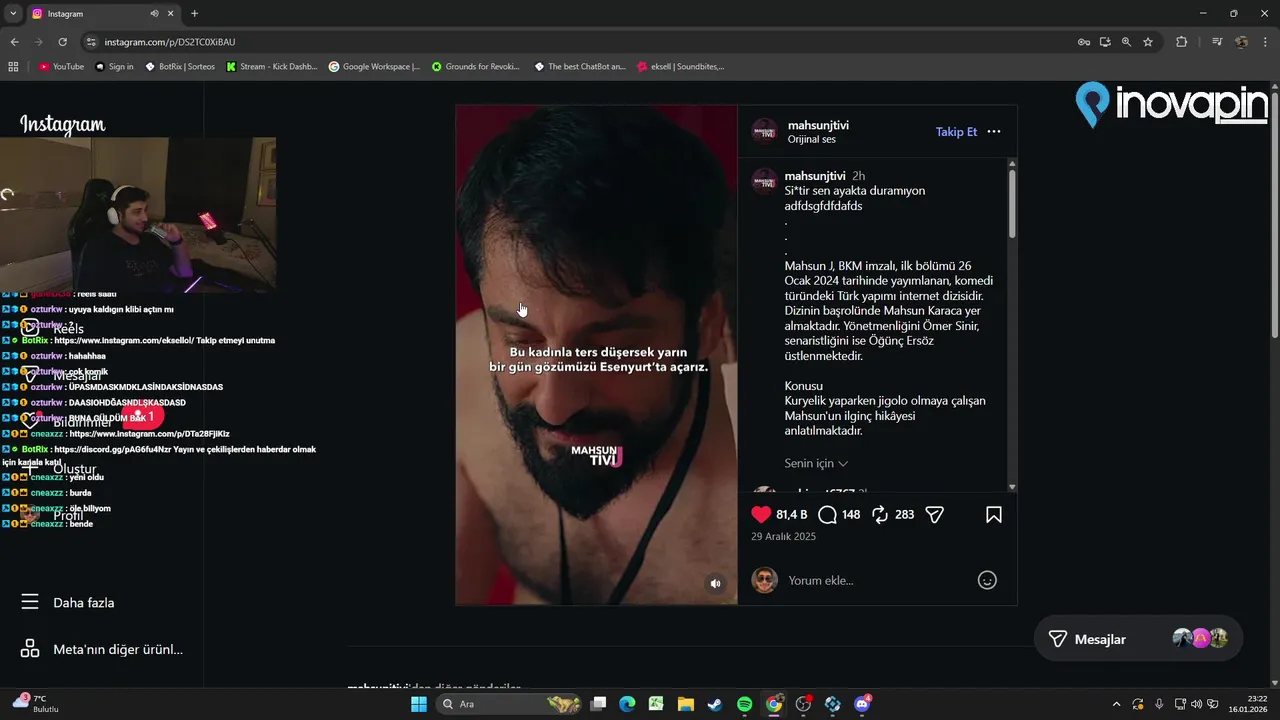Image resolution: width=1280 pixels, height=720 pixels.
Task: Open eksell | Soundbites bookmark
Action: 681,67
